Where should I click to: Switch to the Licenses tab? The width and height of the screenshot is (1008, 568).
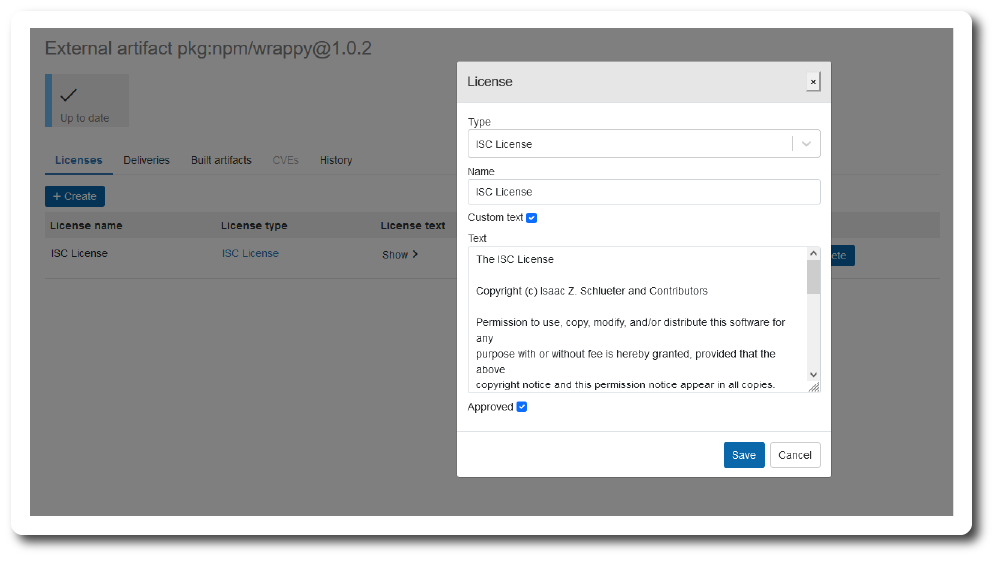point(78,160)
